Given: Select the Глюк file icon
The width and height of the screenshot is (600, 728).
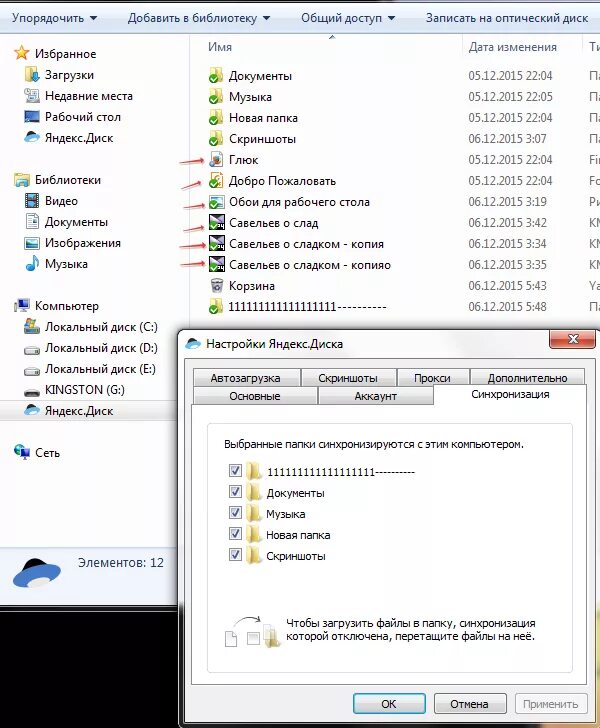Looking at the screenshot, I should tap(216, 159).
